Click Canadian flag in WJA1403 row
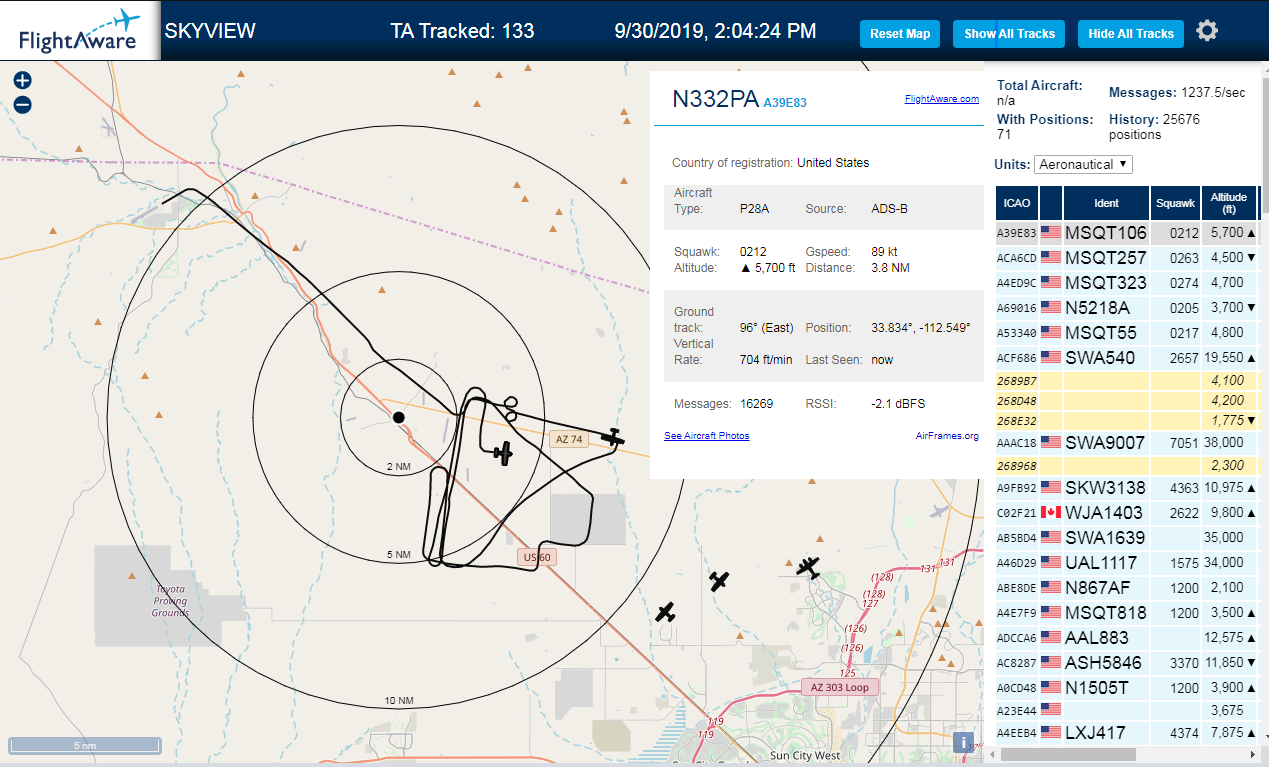 point(1051,512)
